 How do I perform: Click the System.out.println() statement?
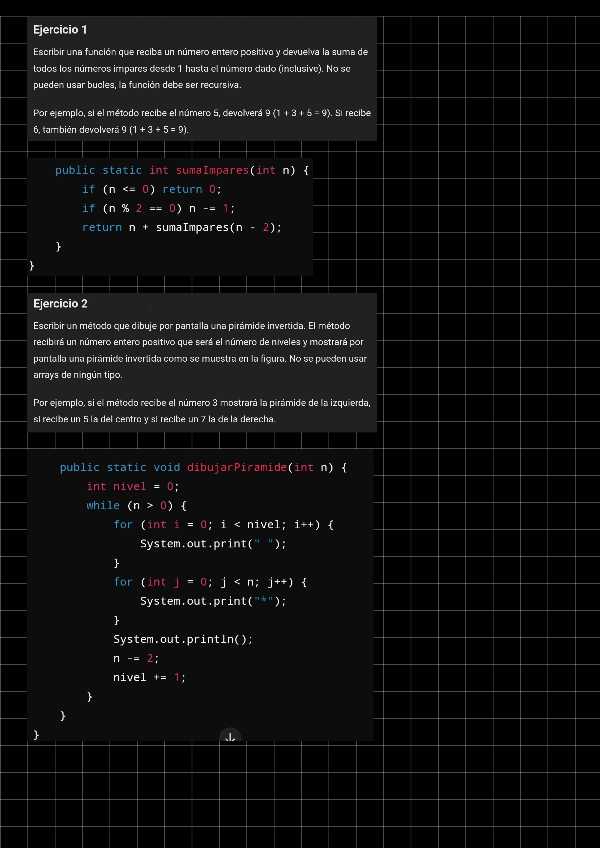click(x=183, y=639)
